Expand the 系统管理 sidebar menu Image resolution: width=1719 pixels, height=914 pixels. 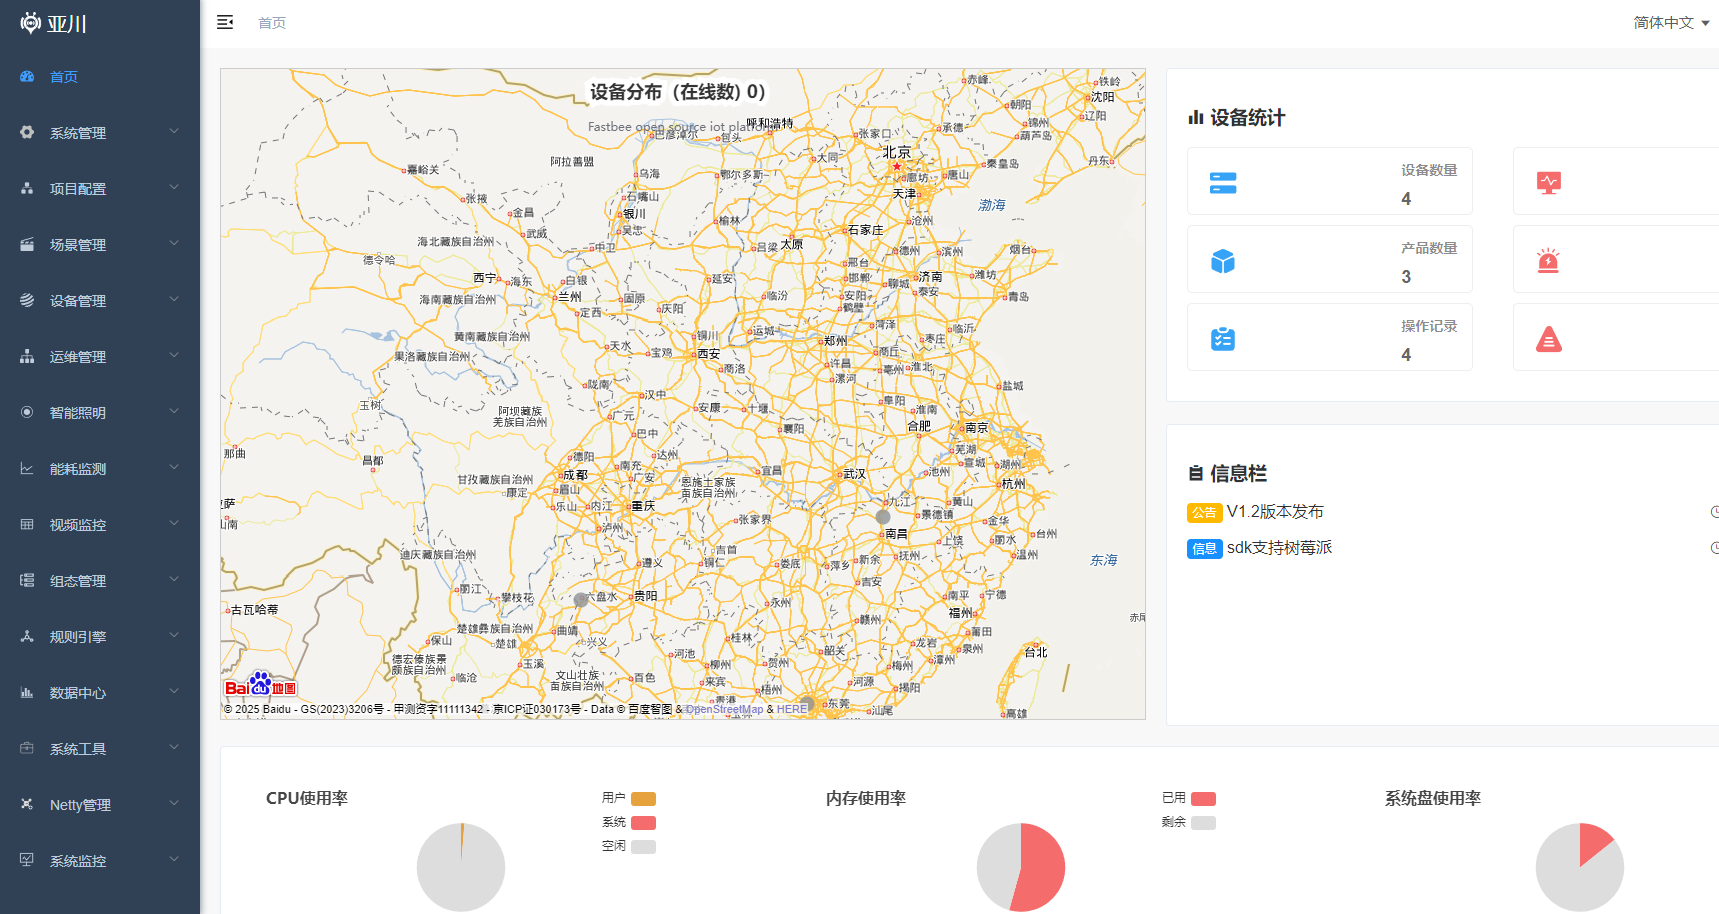(77, 132)
